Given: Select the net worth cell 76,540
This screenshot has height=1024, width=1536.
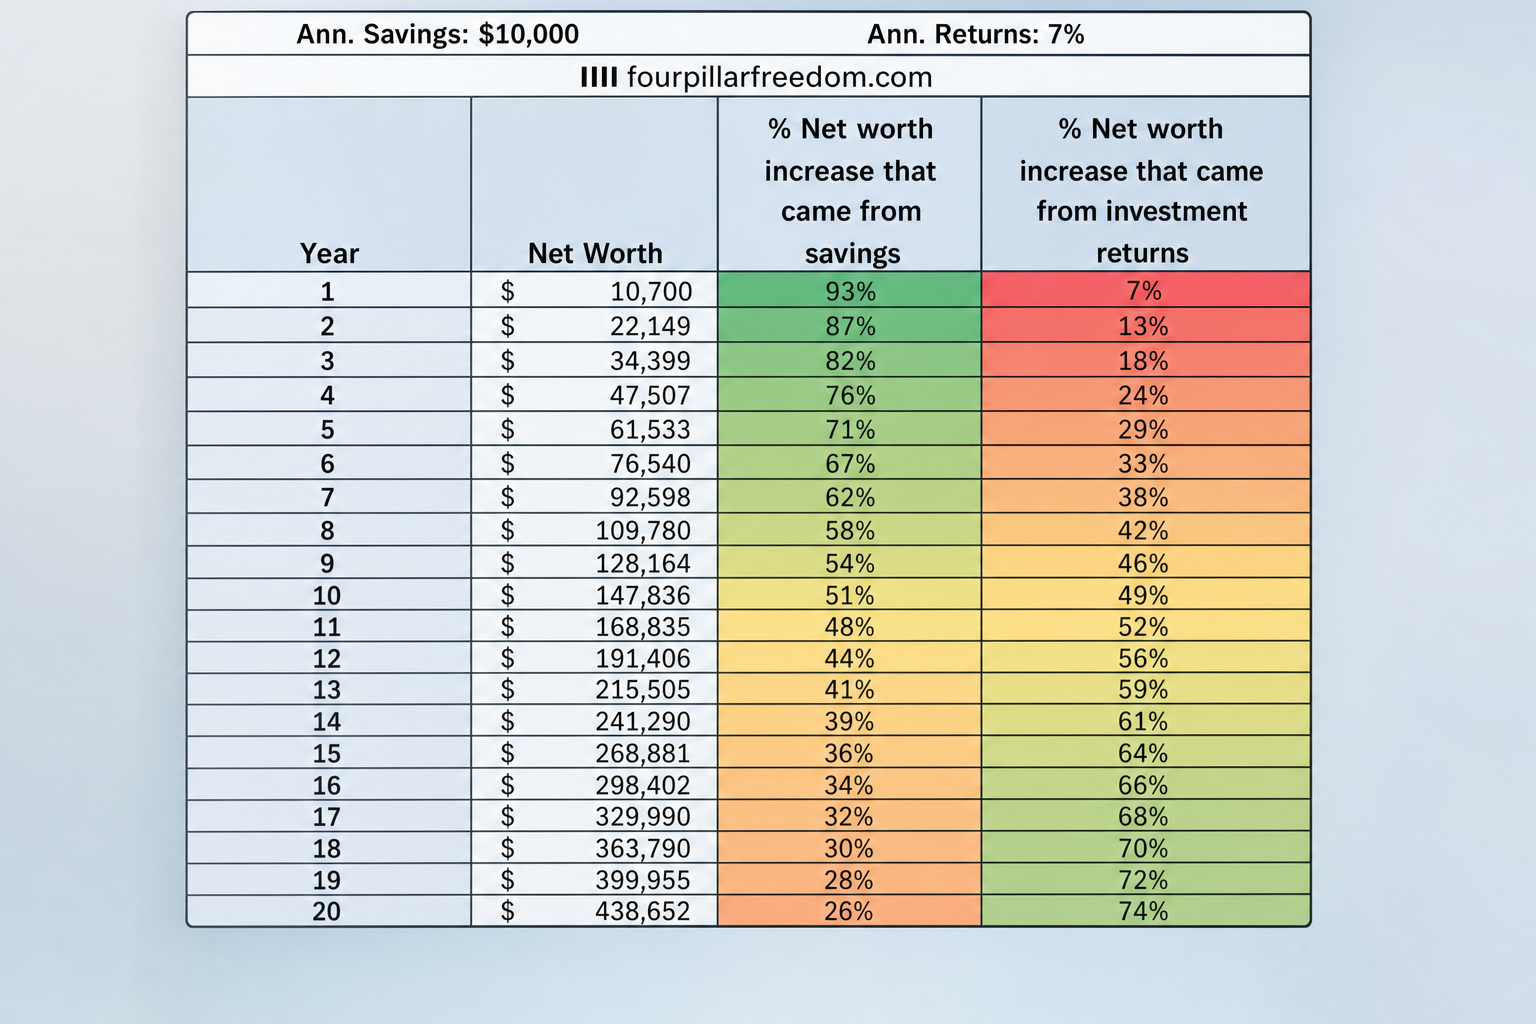Looking at the screenshot, I should [595, 463].
